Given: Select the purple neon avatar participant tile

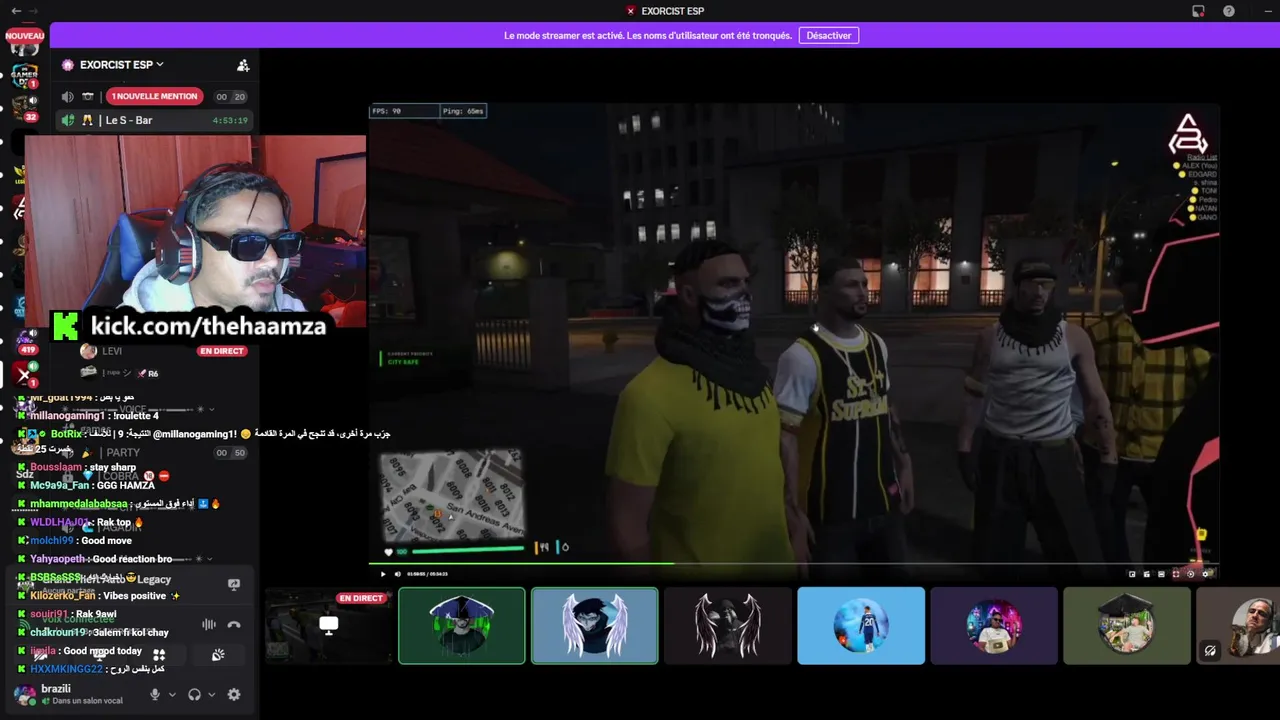Looking at the screenshot, I should point(993,626).
